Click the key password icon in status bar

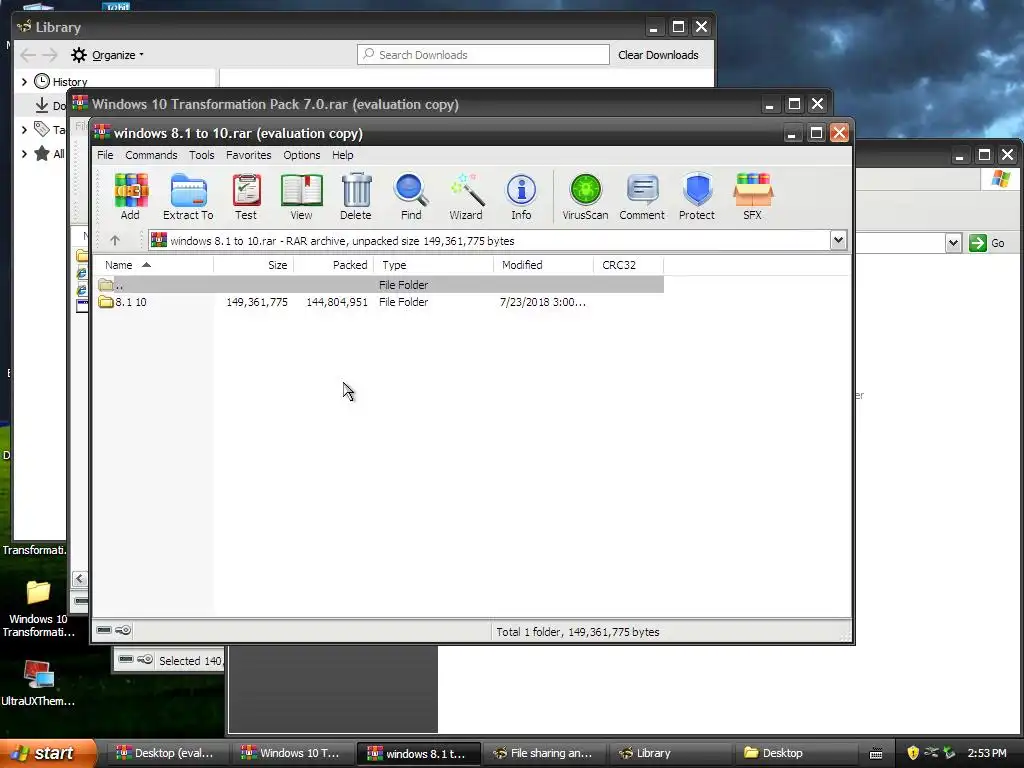[123, 630]
